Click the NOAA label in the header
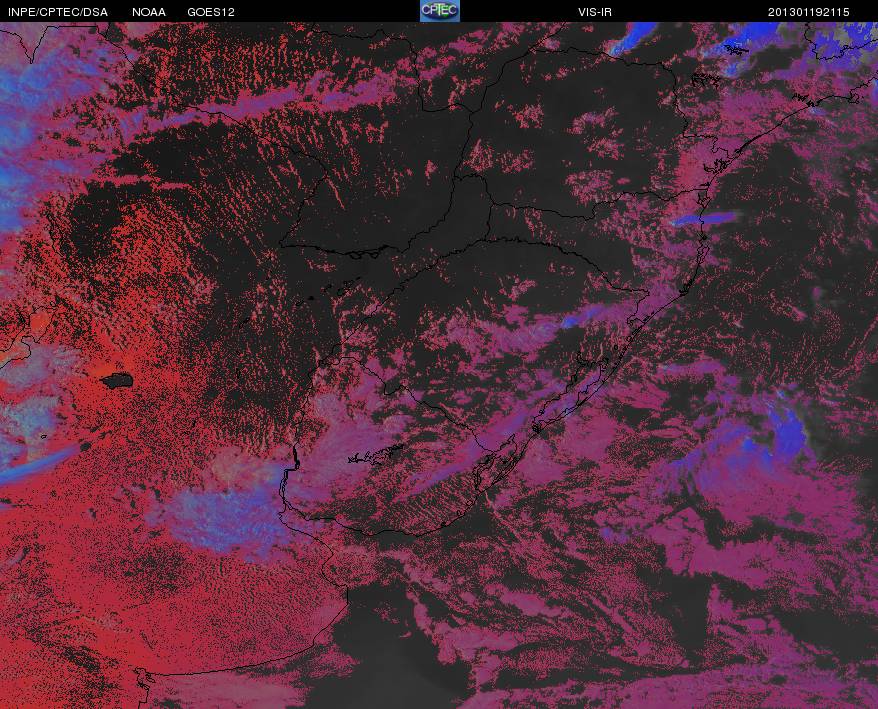878x709 pixels. (149, 12)
